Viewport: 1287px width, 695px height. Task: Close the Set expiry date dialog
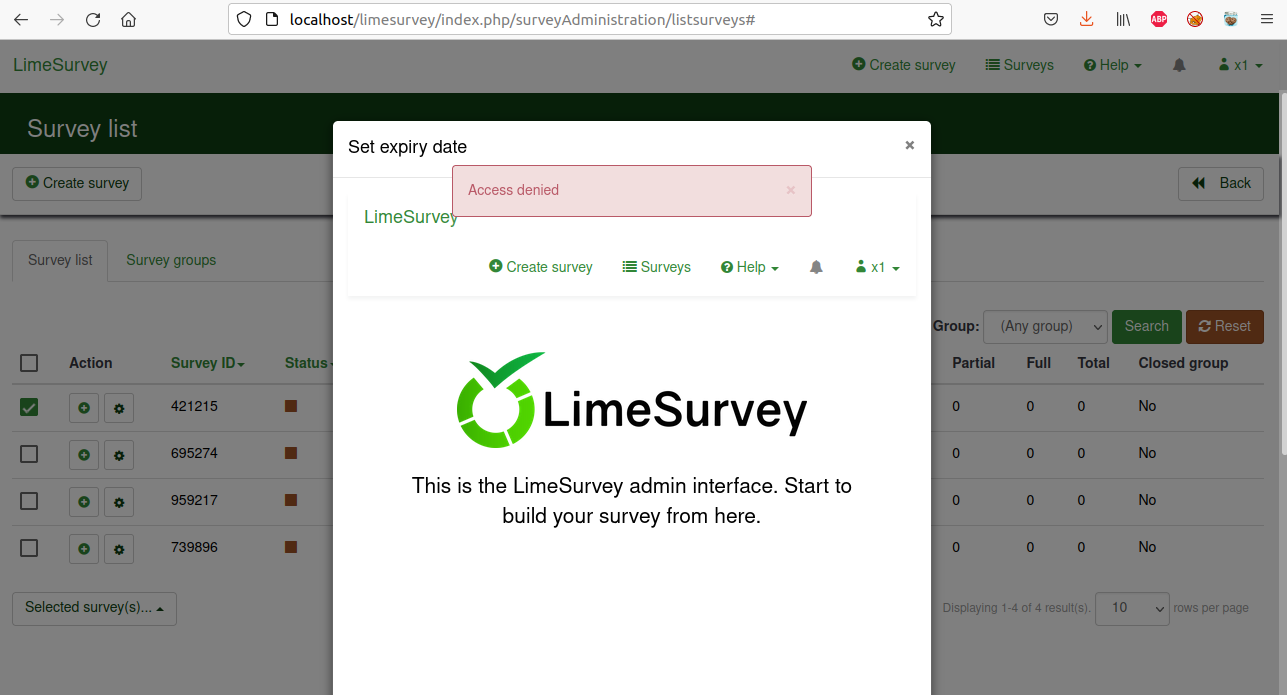(910, 145)
